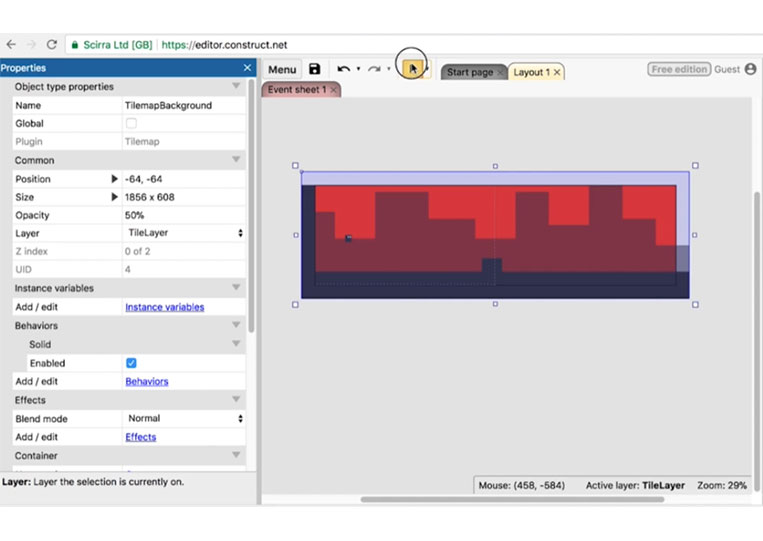
Task: Open the Guest account avatar icon
Action: click(x=750, y=69)
